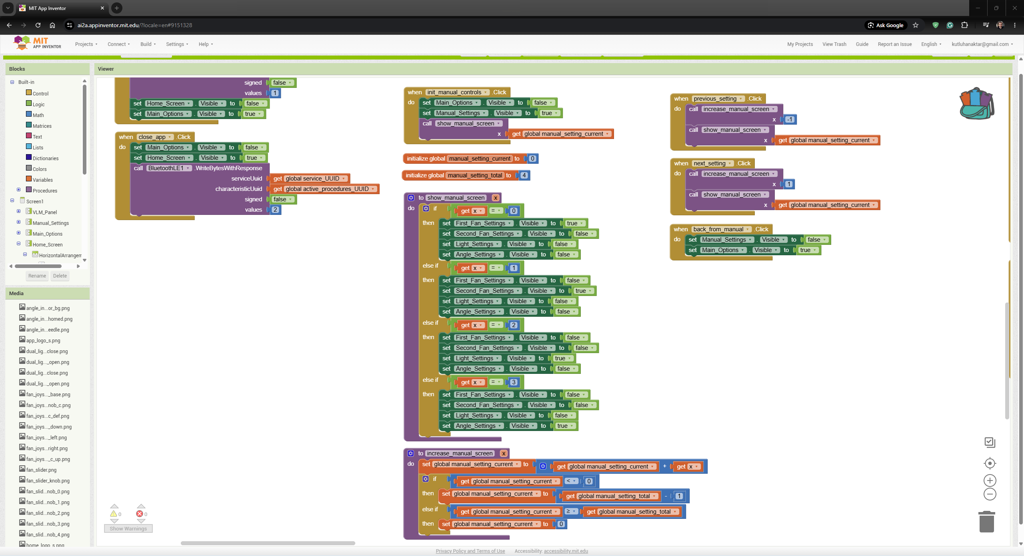Bookmark the page with the star icon
This screenshot has height=556, width=1024.
[x=916, y=25]
